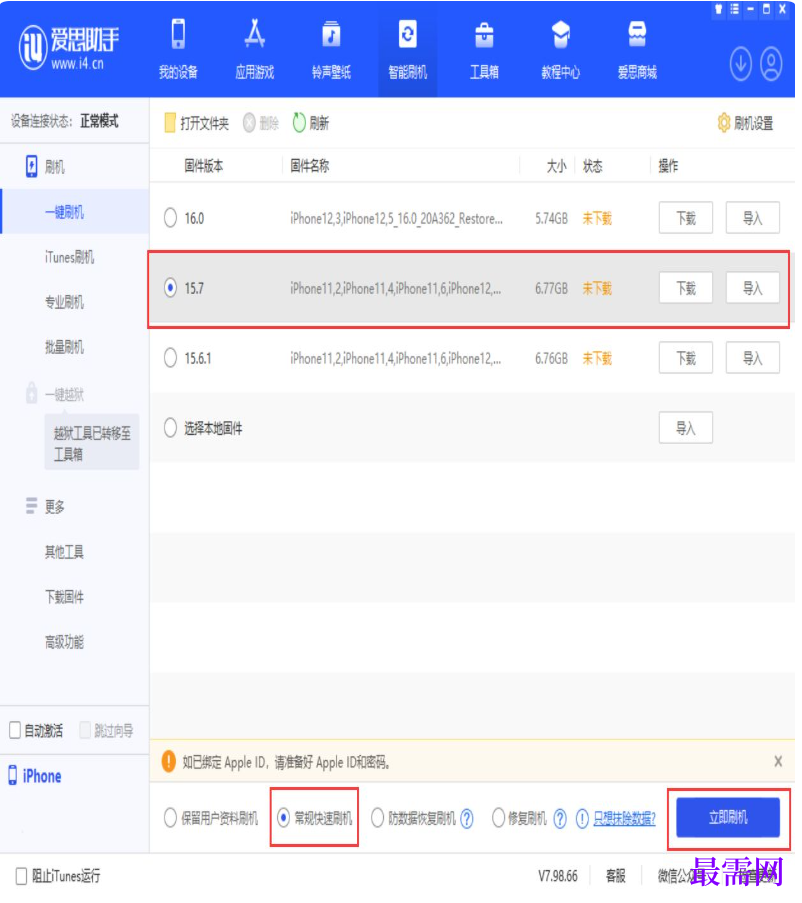Select 一键刷机 in sidebar

[x=75, y=212]
